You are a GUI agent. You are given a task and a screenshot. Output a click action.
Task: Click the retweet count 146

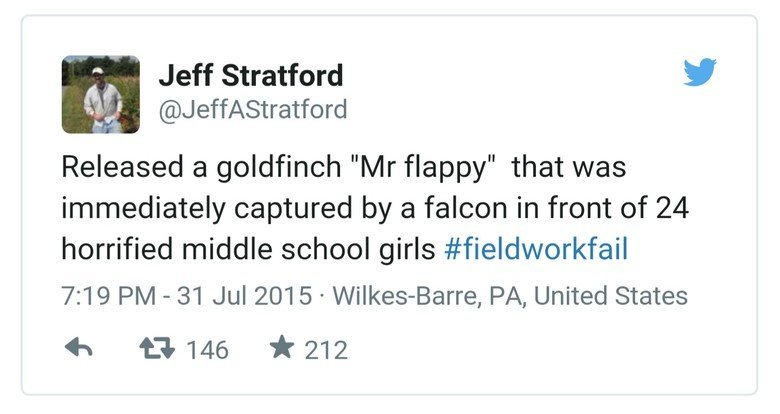[207, 350]
